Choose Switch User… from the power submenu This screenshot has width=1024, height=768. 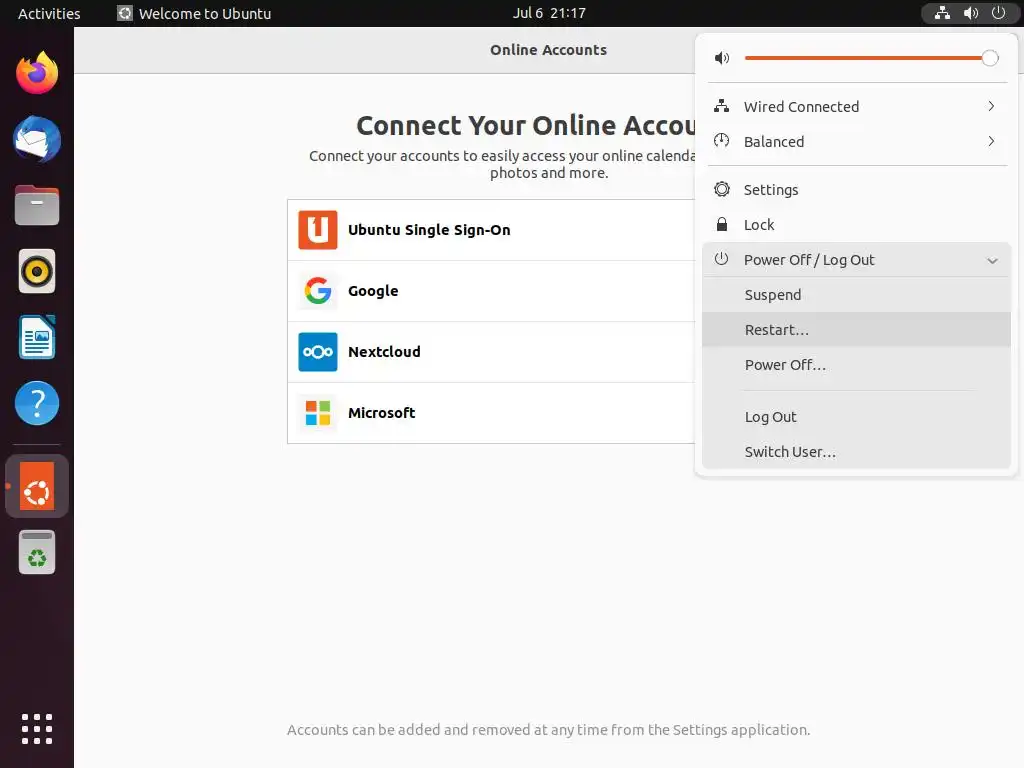pyautogui.click(x=857, y=452)
